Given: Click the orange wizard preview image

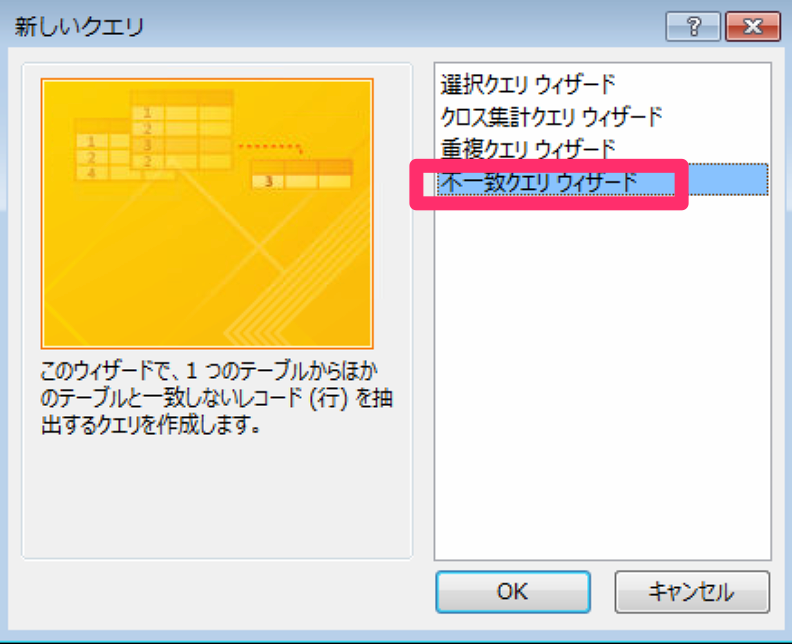Looking at the screenshot, I should point(207,214).
